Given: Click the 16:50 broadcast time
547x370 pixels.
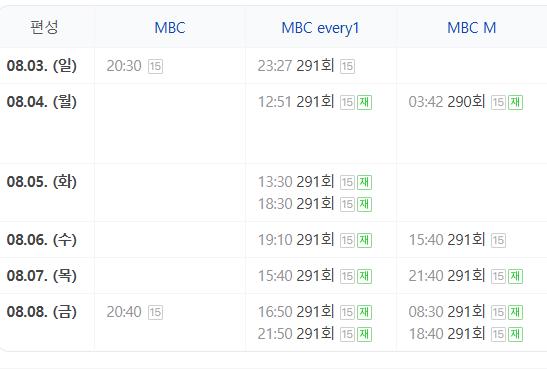Looking at the screenshot, I should click(275, 312).
